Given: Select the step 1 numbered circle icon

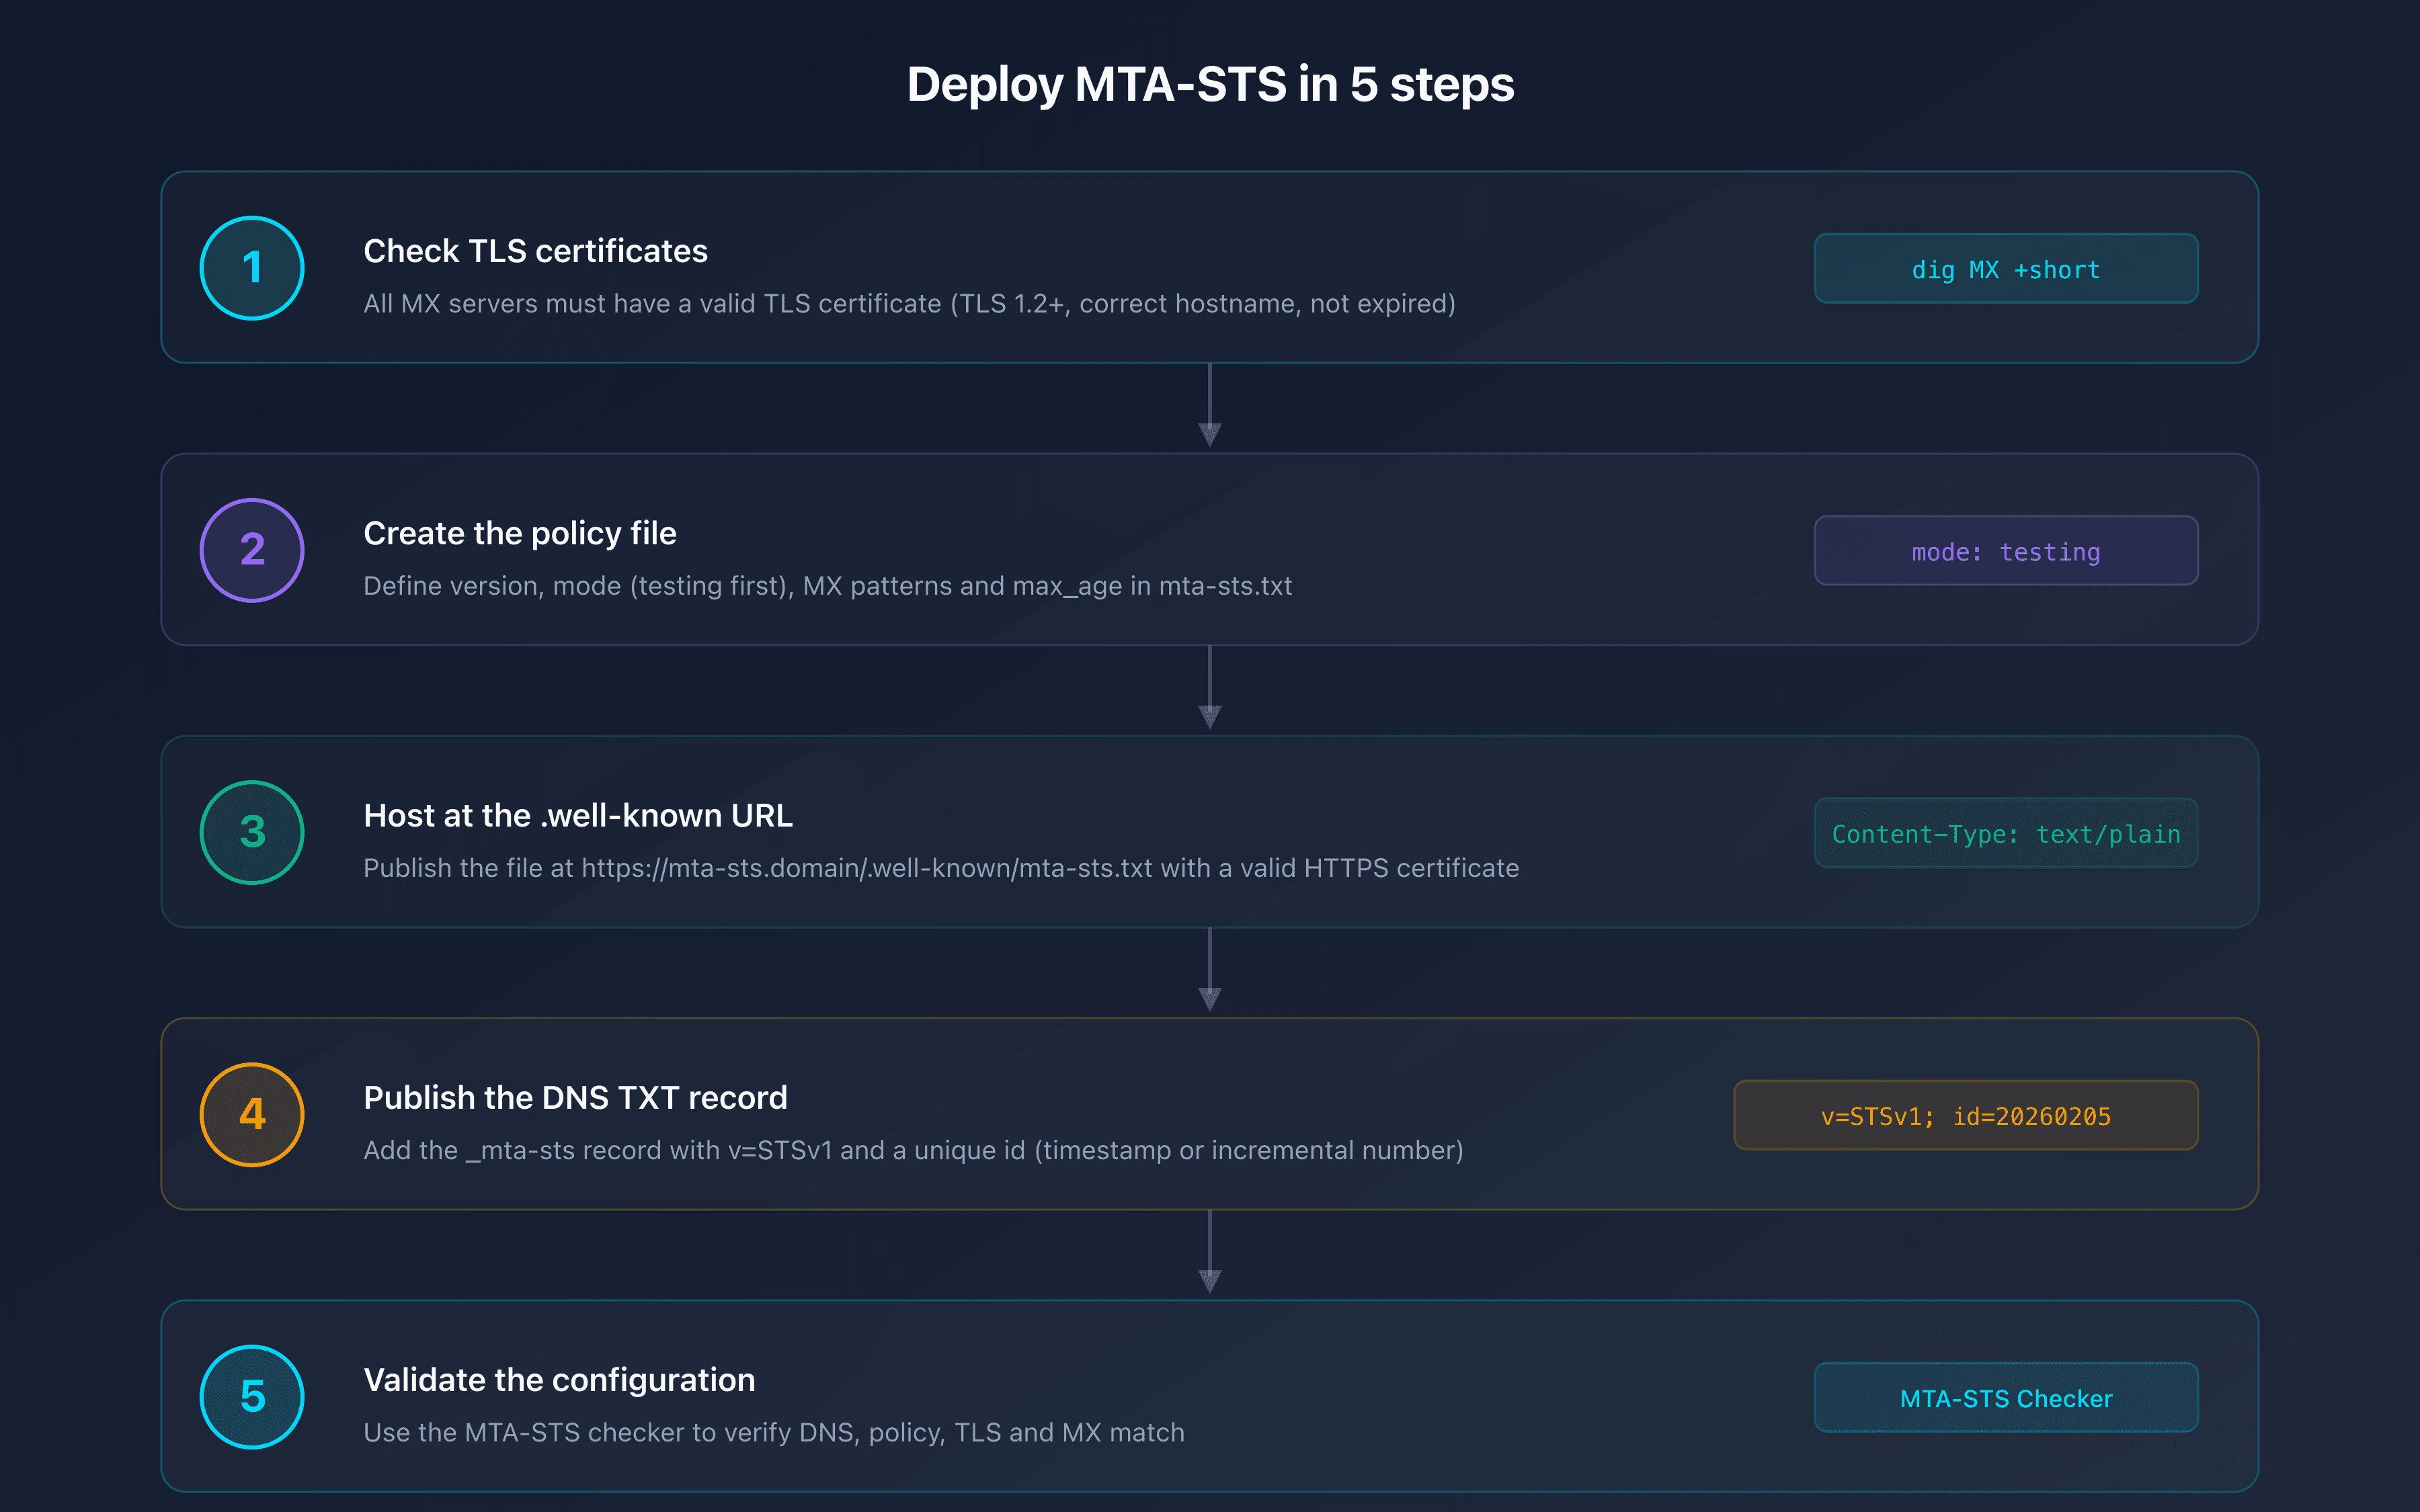Looking at the screenshot, I should click(251, 268).
